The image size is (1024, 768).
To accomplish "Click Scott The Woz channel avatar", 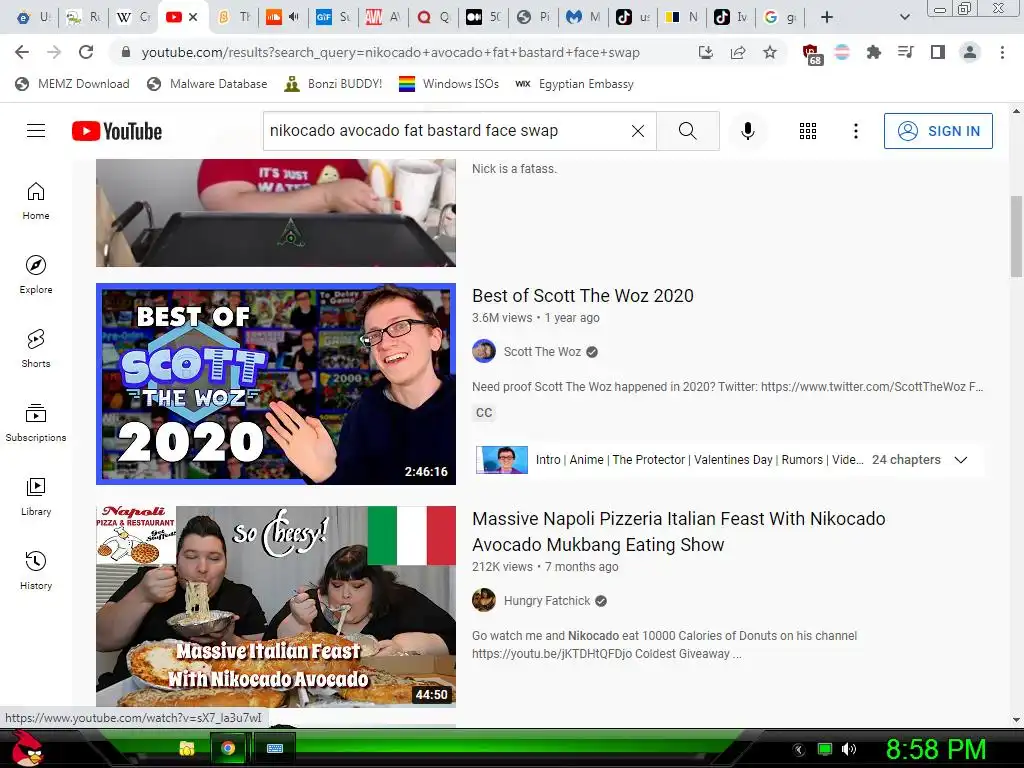I will tap(484, 351).
